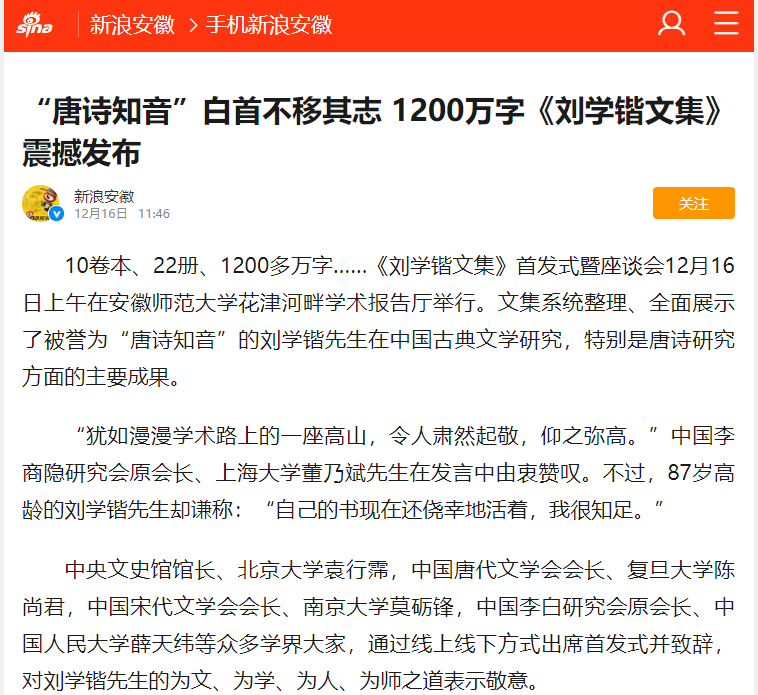The width and height of the screenshot is (758, 695).
Task: Click the quote 犹如漫漫学术路上的一座高山
Action: point(226,436)
